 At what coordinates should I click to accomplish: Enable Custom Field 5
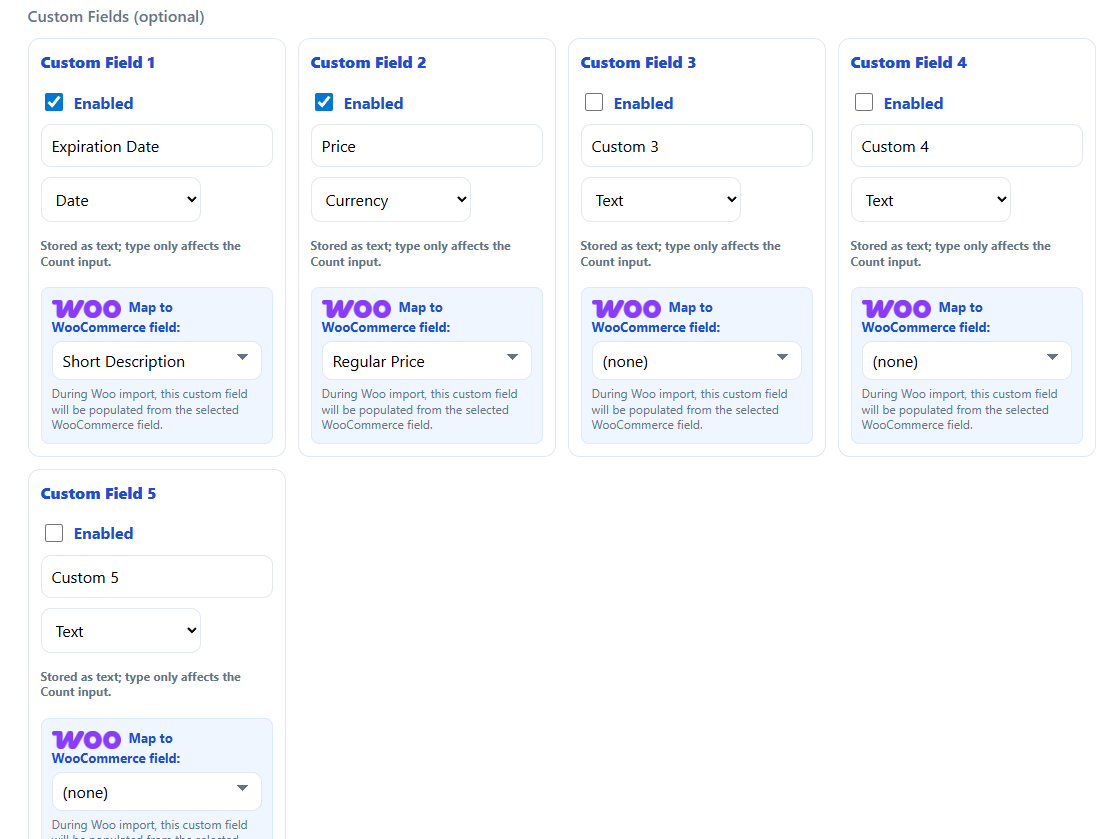coord(53,532)
